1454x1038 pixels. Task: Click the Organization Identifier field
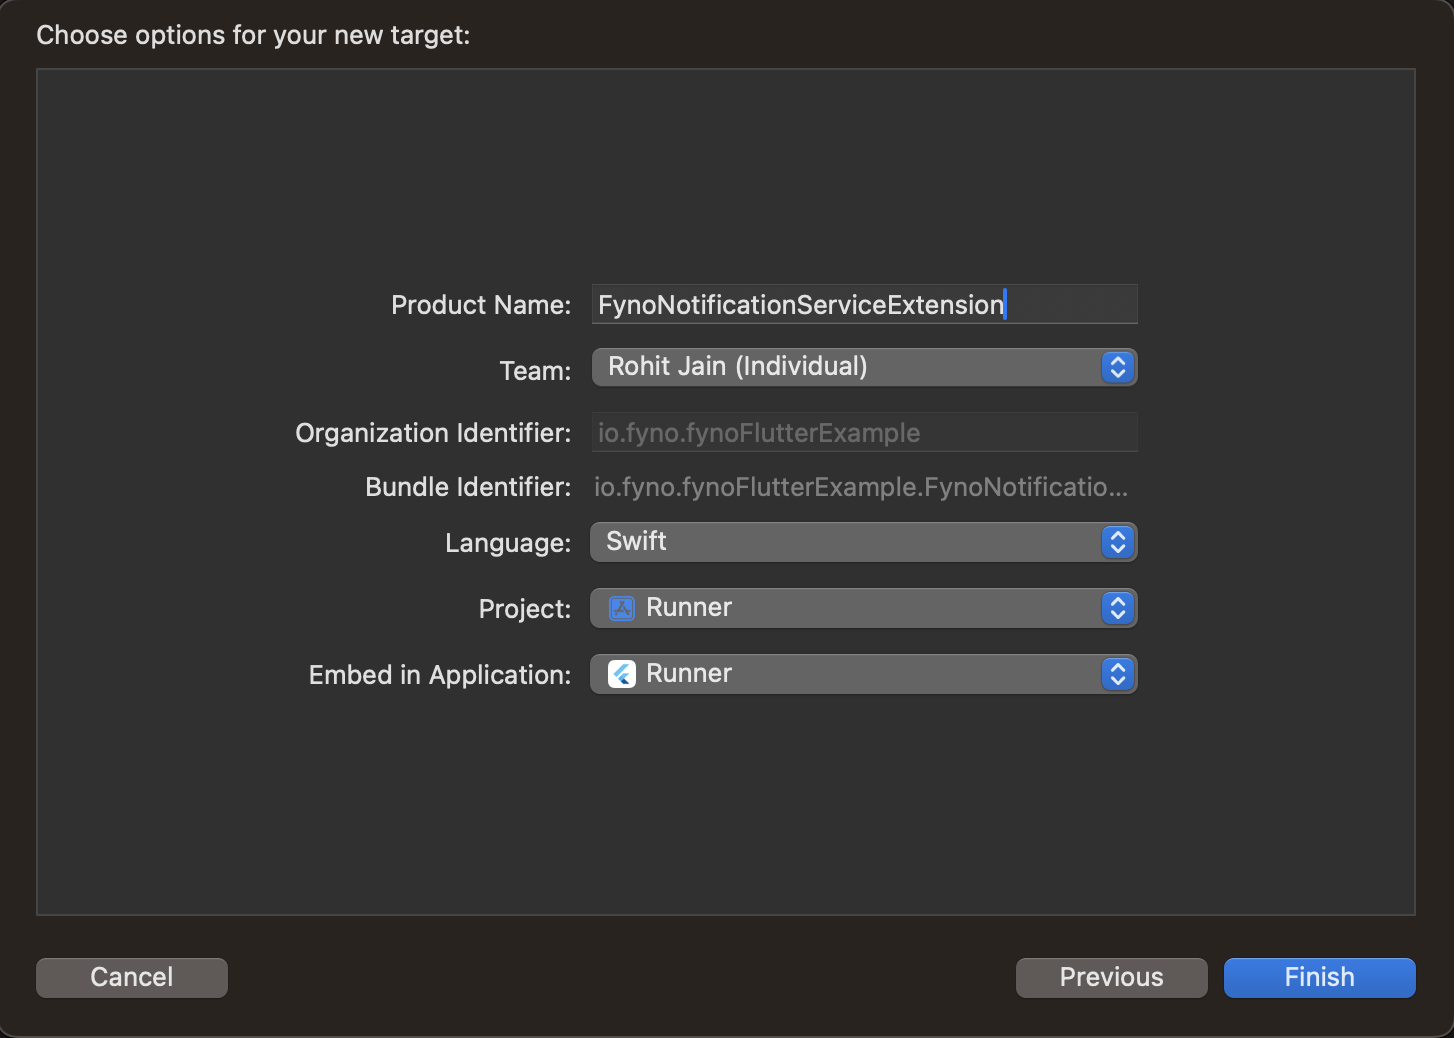(x=864, y=433)
